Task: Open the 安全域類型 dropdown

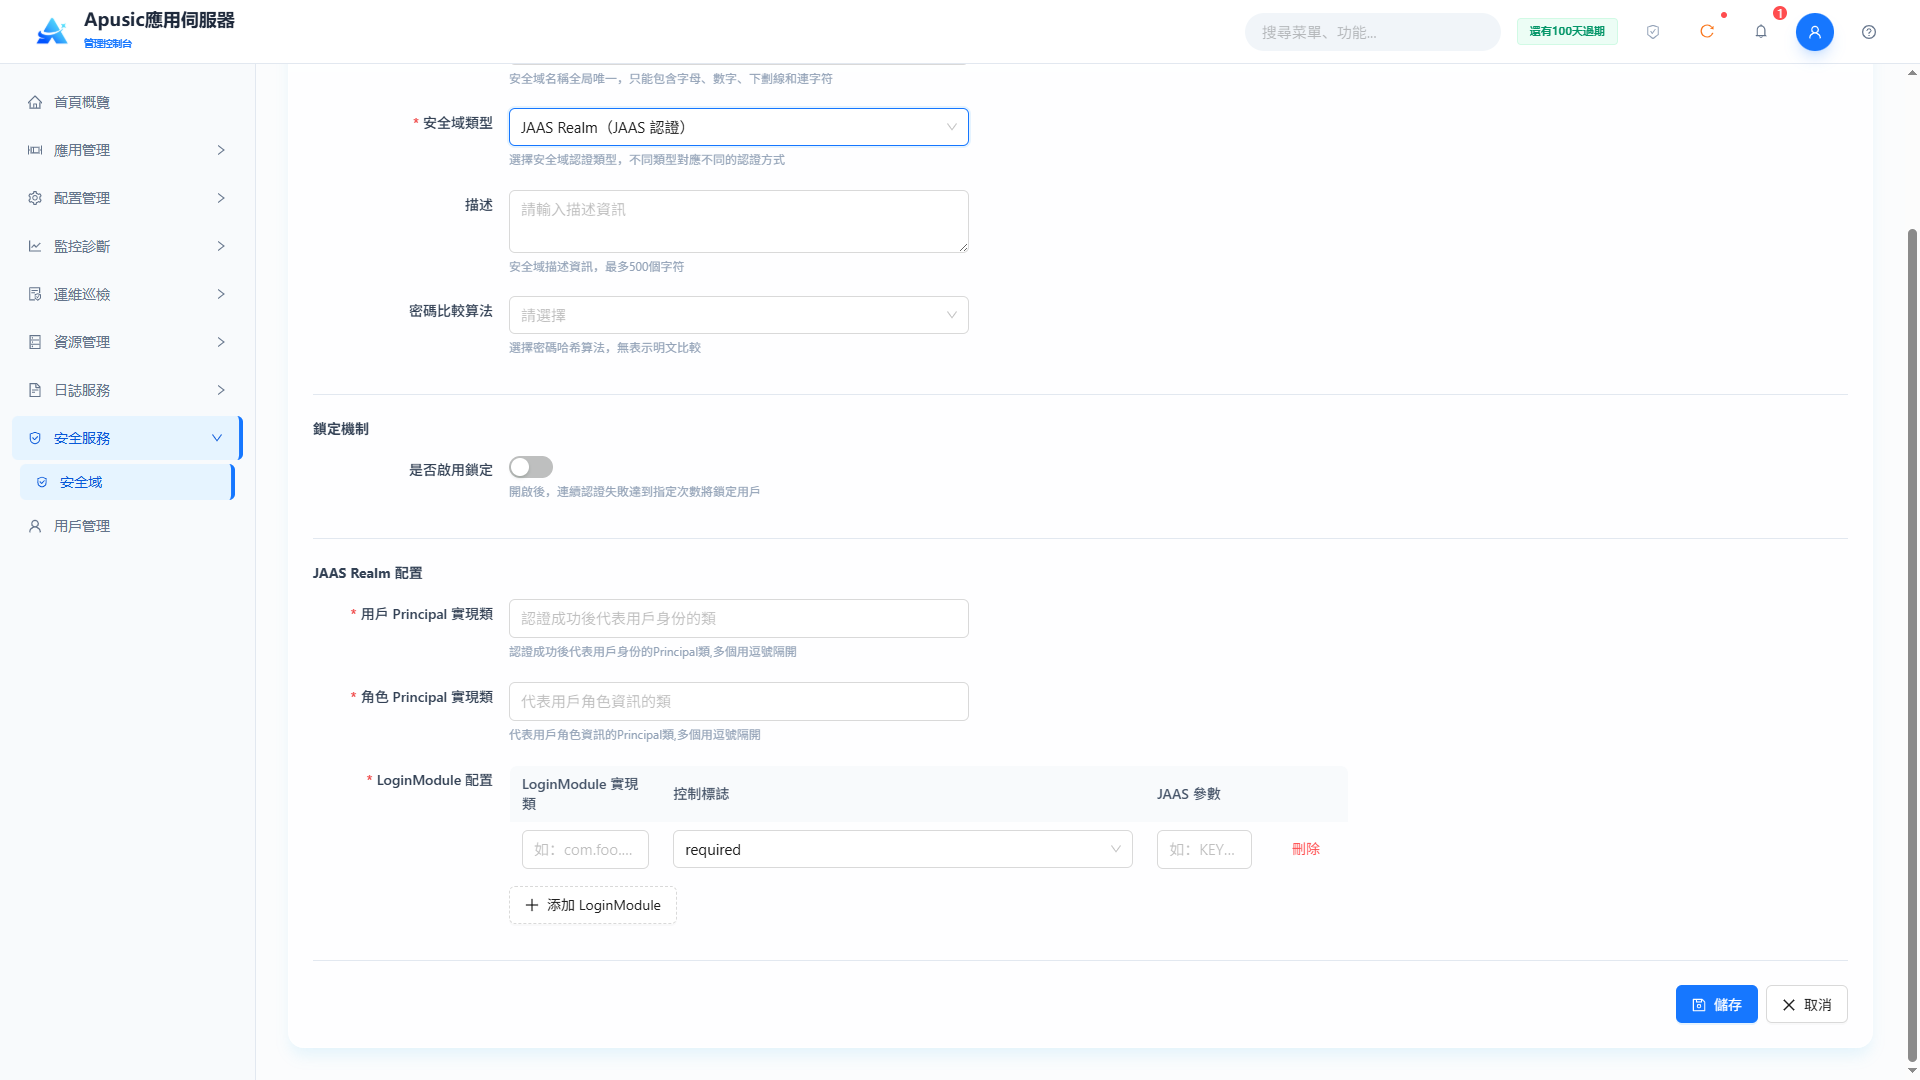Action: click(739, 127)
